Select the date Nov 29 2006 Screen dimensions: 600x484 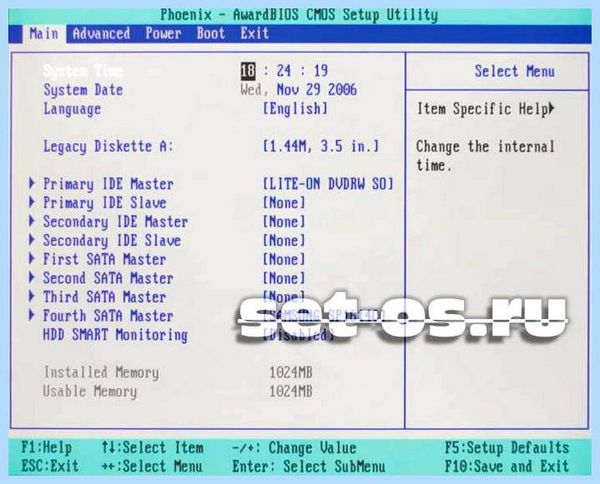317,90
